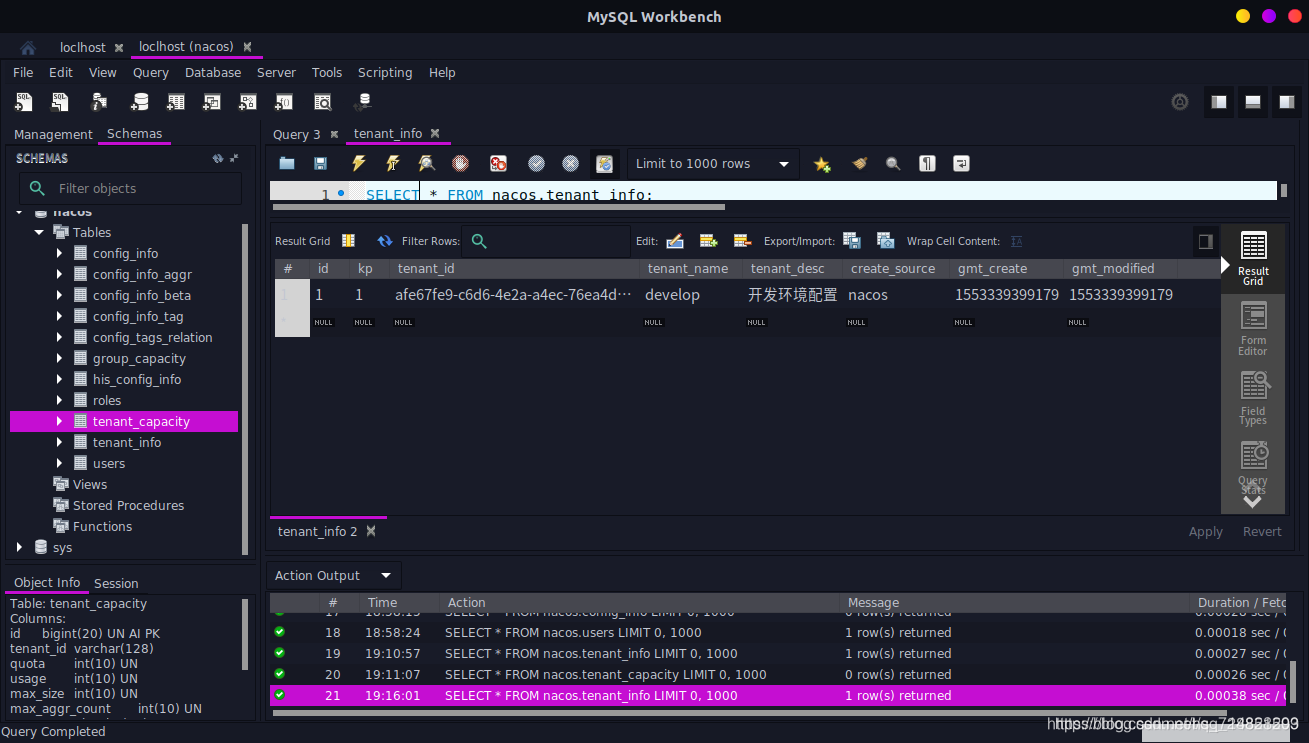Create new stored procedure toolbar icon

[248, 102]
